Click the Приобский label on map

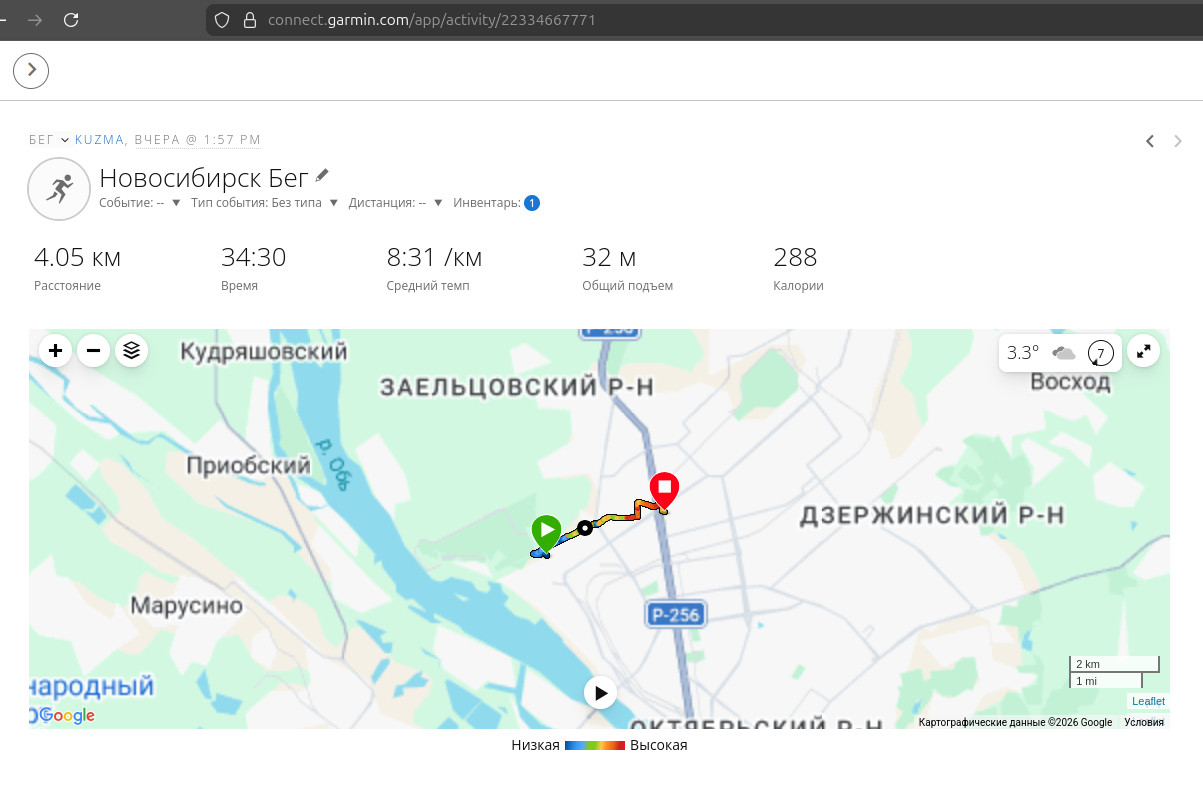249,466
